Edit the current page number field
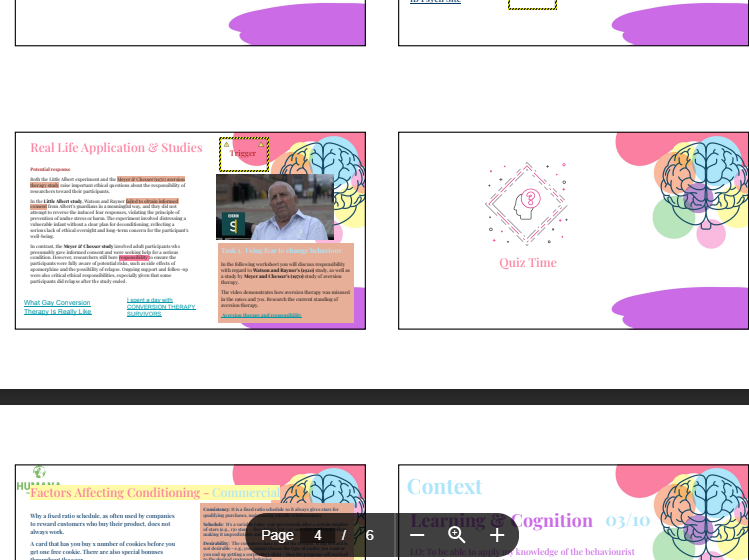The height and width of the screenshot is (560, 749). (317, 535)
